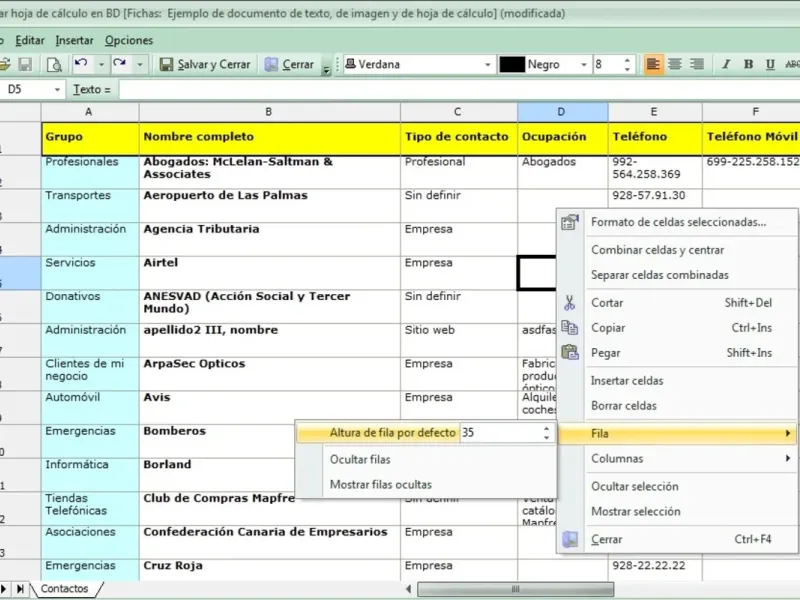Toggle italic formatting
800x600 pixels.
point(726,64)
